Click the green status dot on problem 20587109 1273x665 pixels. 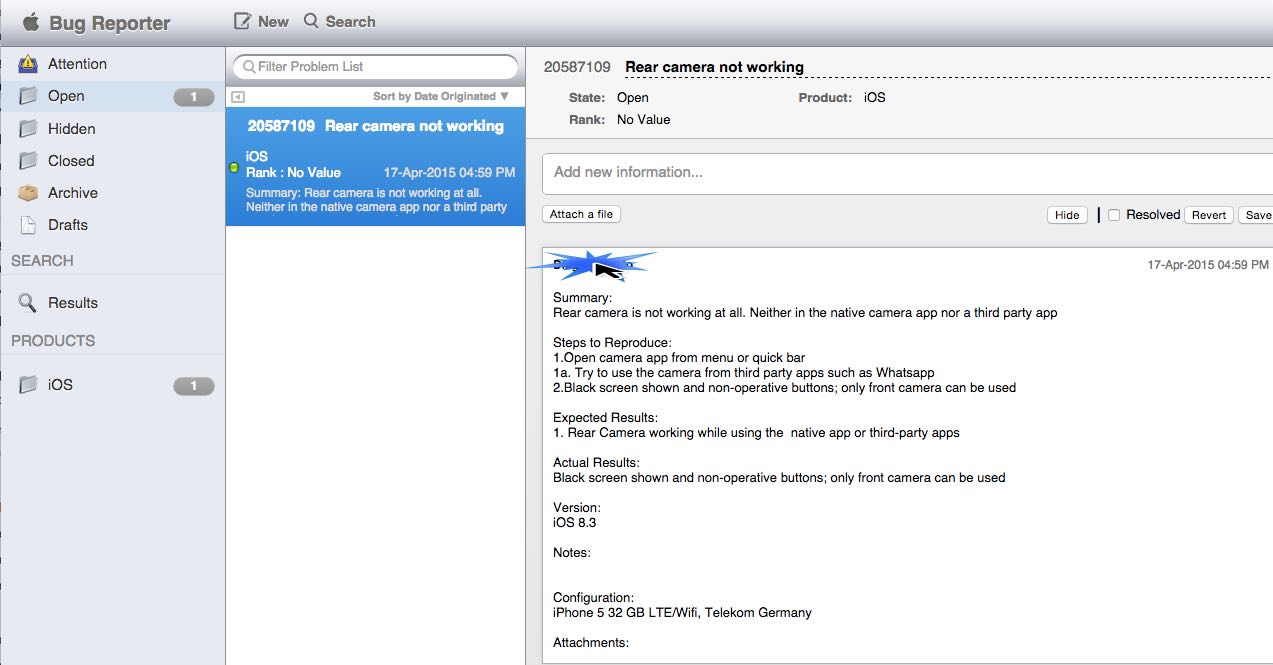(x=234, y=167)
